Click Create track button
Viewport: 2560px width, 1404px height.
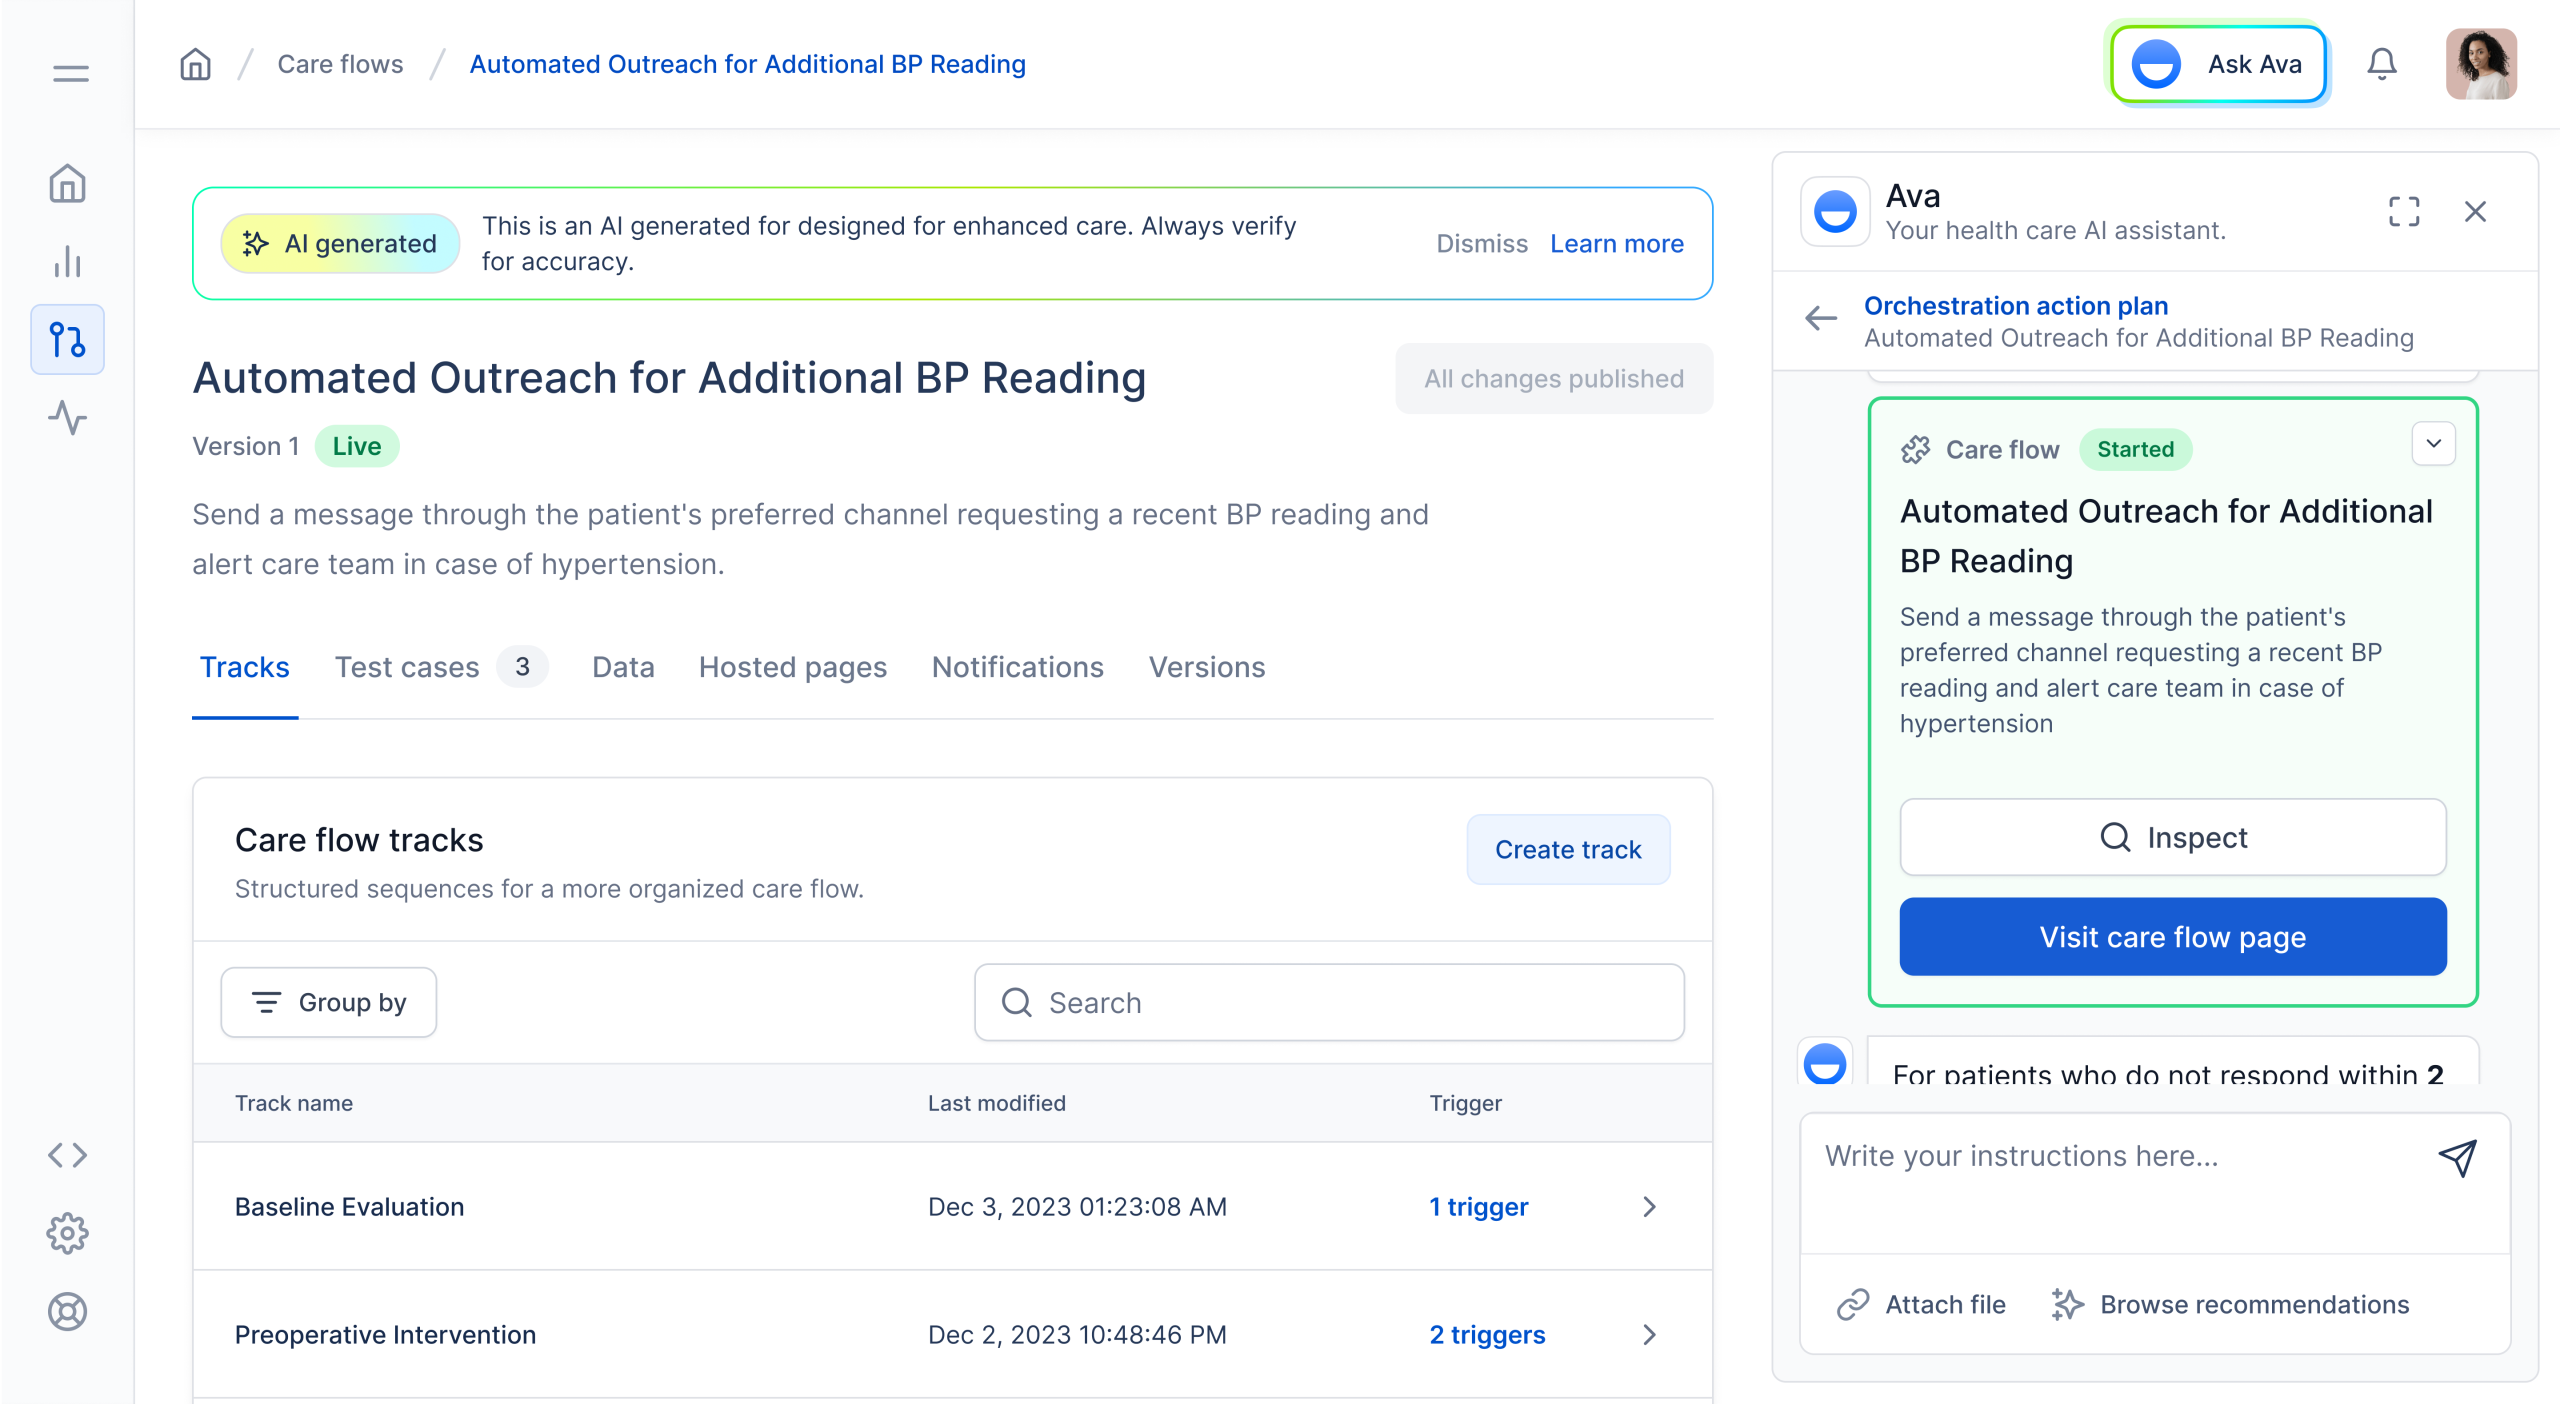point(1568,849)
